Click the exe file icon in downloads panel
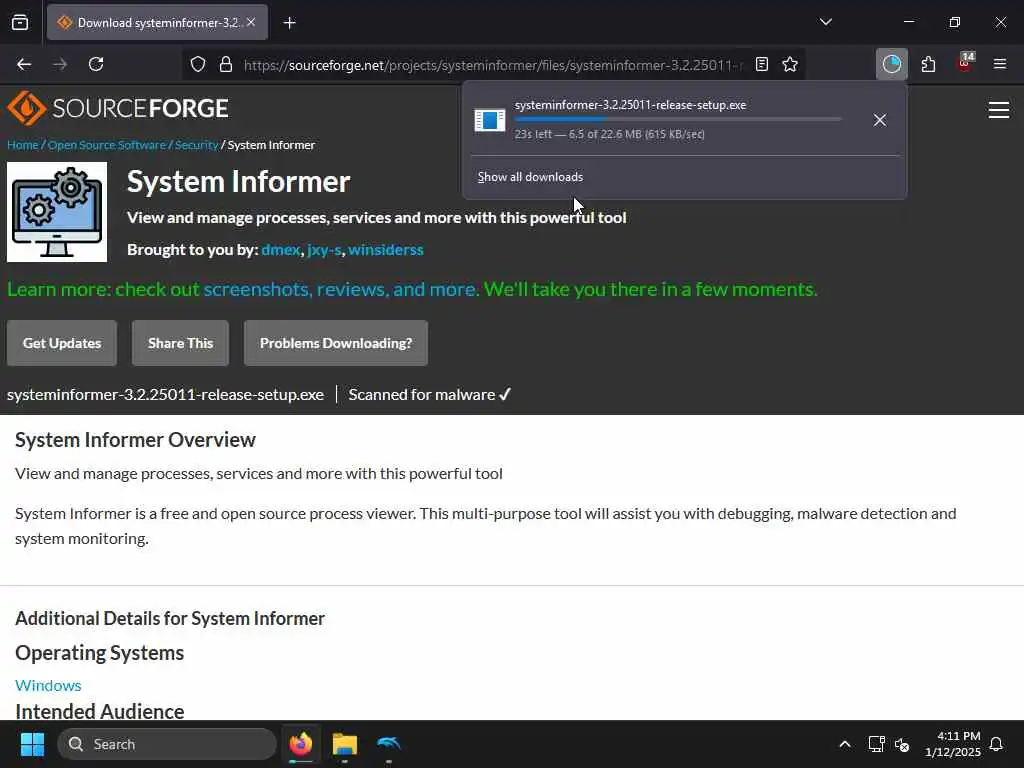Viewport: 1024px width, 768px height. point(490,120)
